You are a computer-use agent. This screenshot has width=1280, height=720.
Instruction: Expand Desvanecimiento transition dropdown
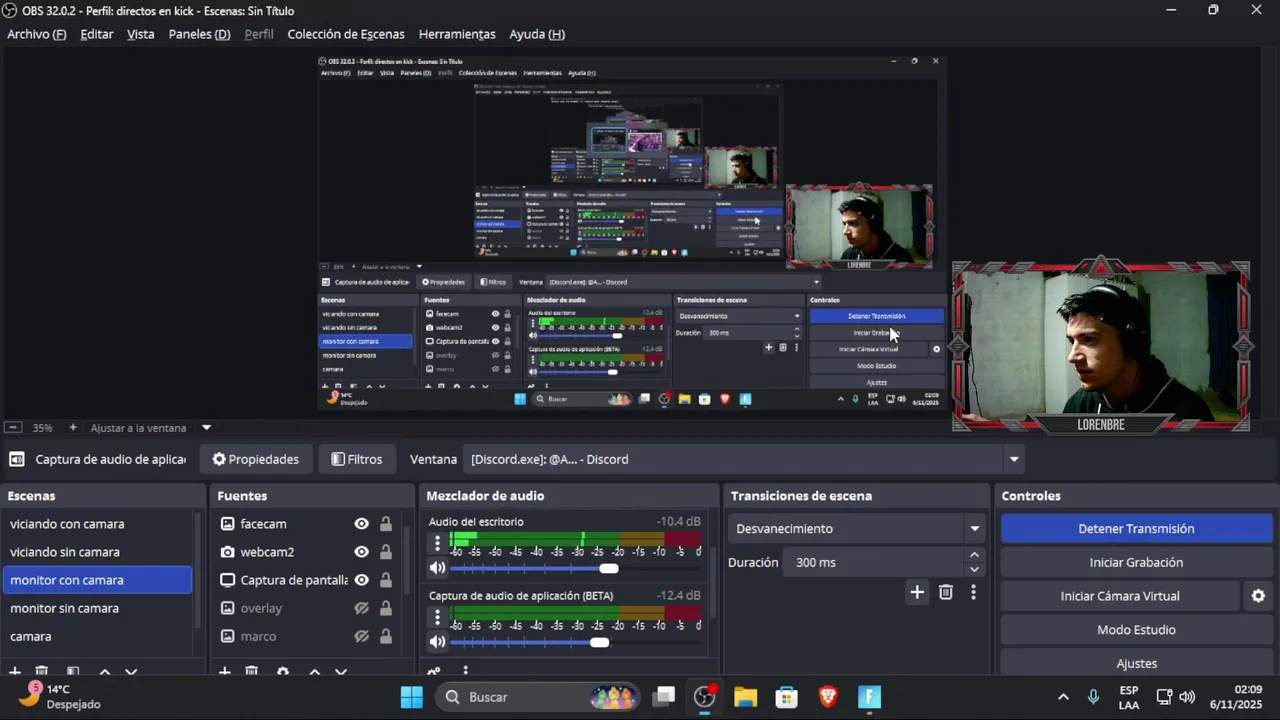[974, 529]
